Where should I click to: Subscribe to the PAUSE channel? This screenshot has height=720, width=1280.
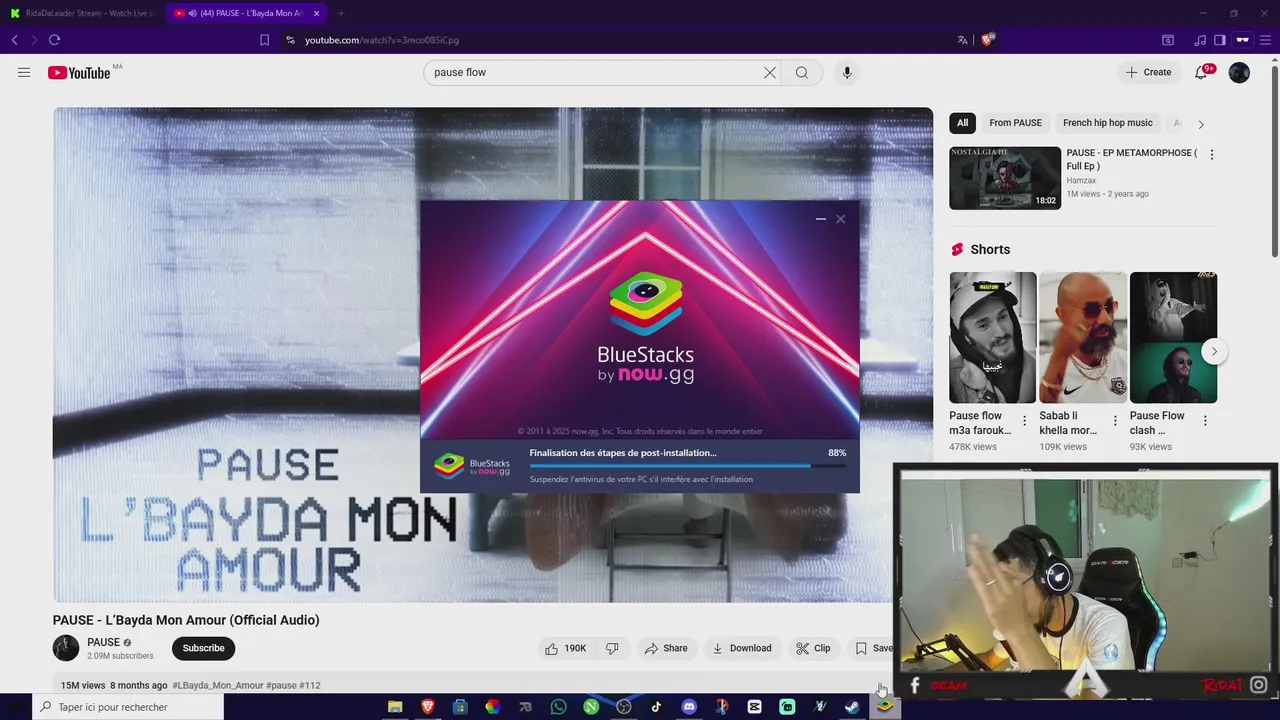[x=203, y=648]
